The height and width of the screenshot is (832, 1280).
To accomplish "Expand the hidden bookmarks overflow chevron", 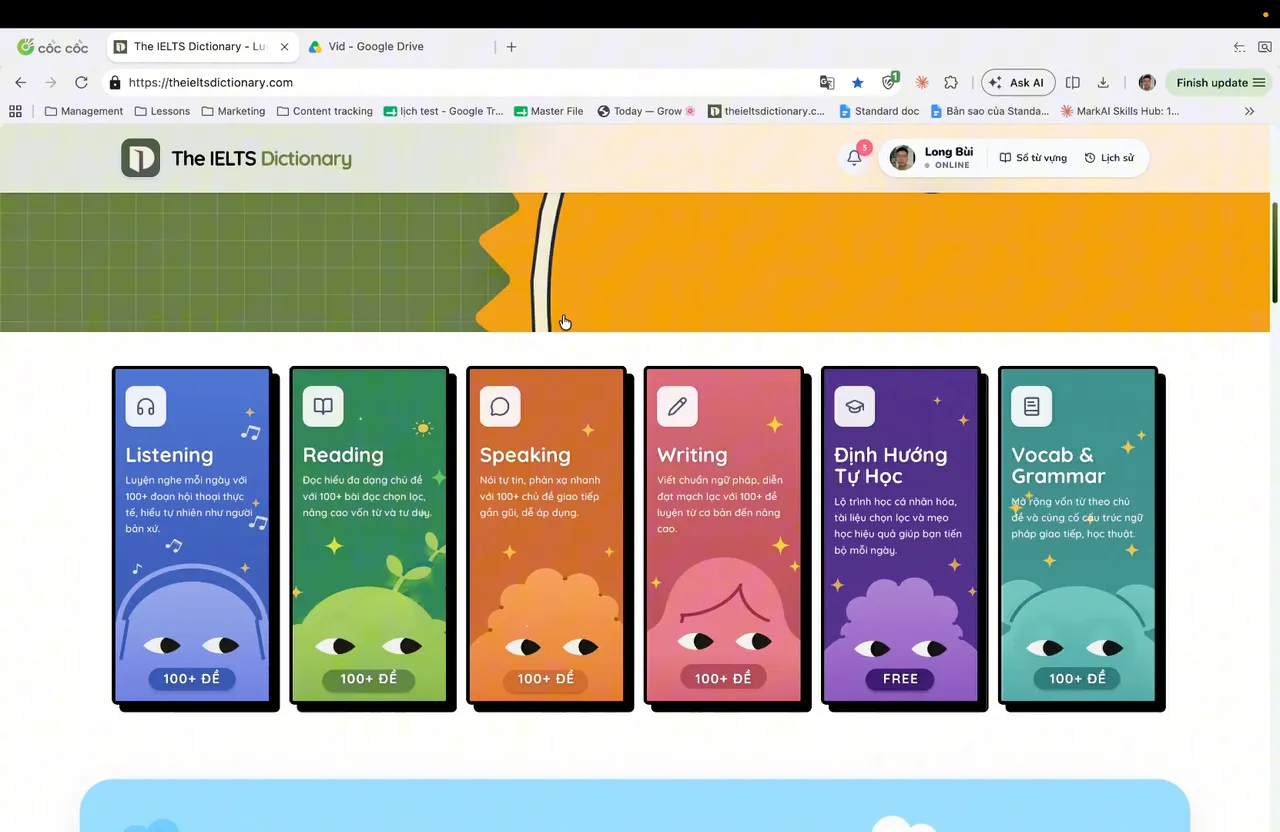I will 1249,111.
